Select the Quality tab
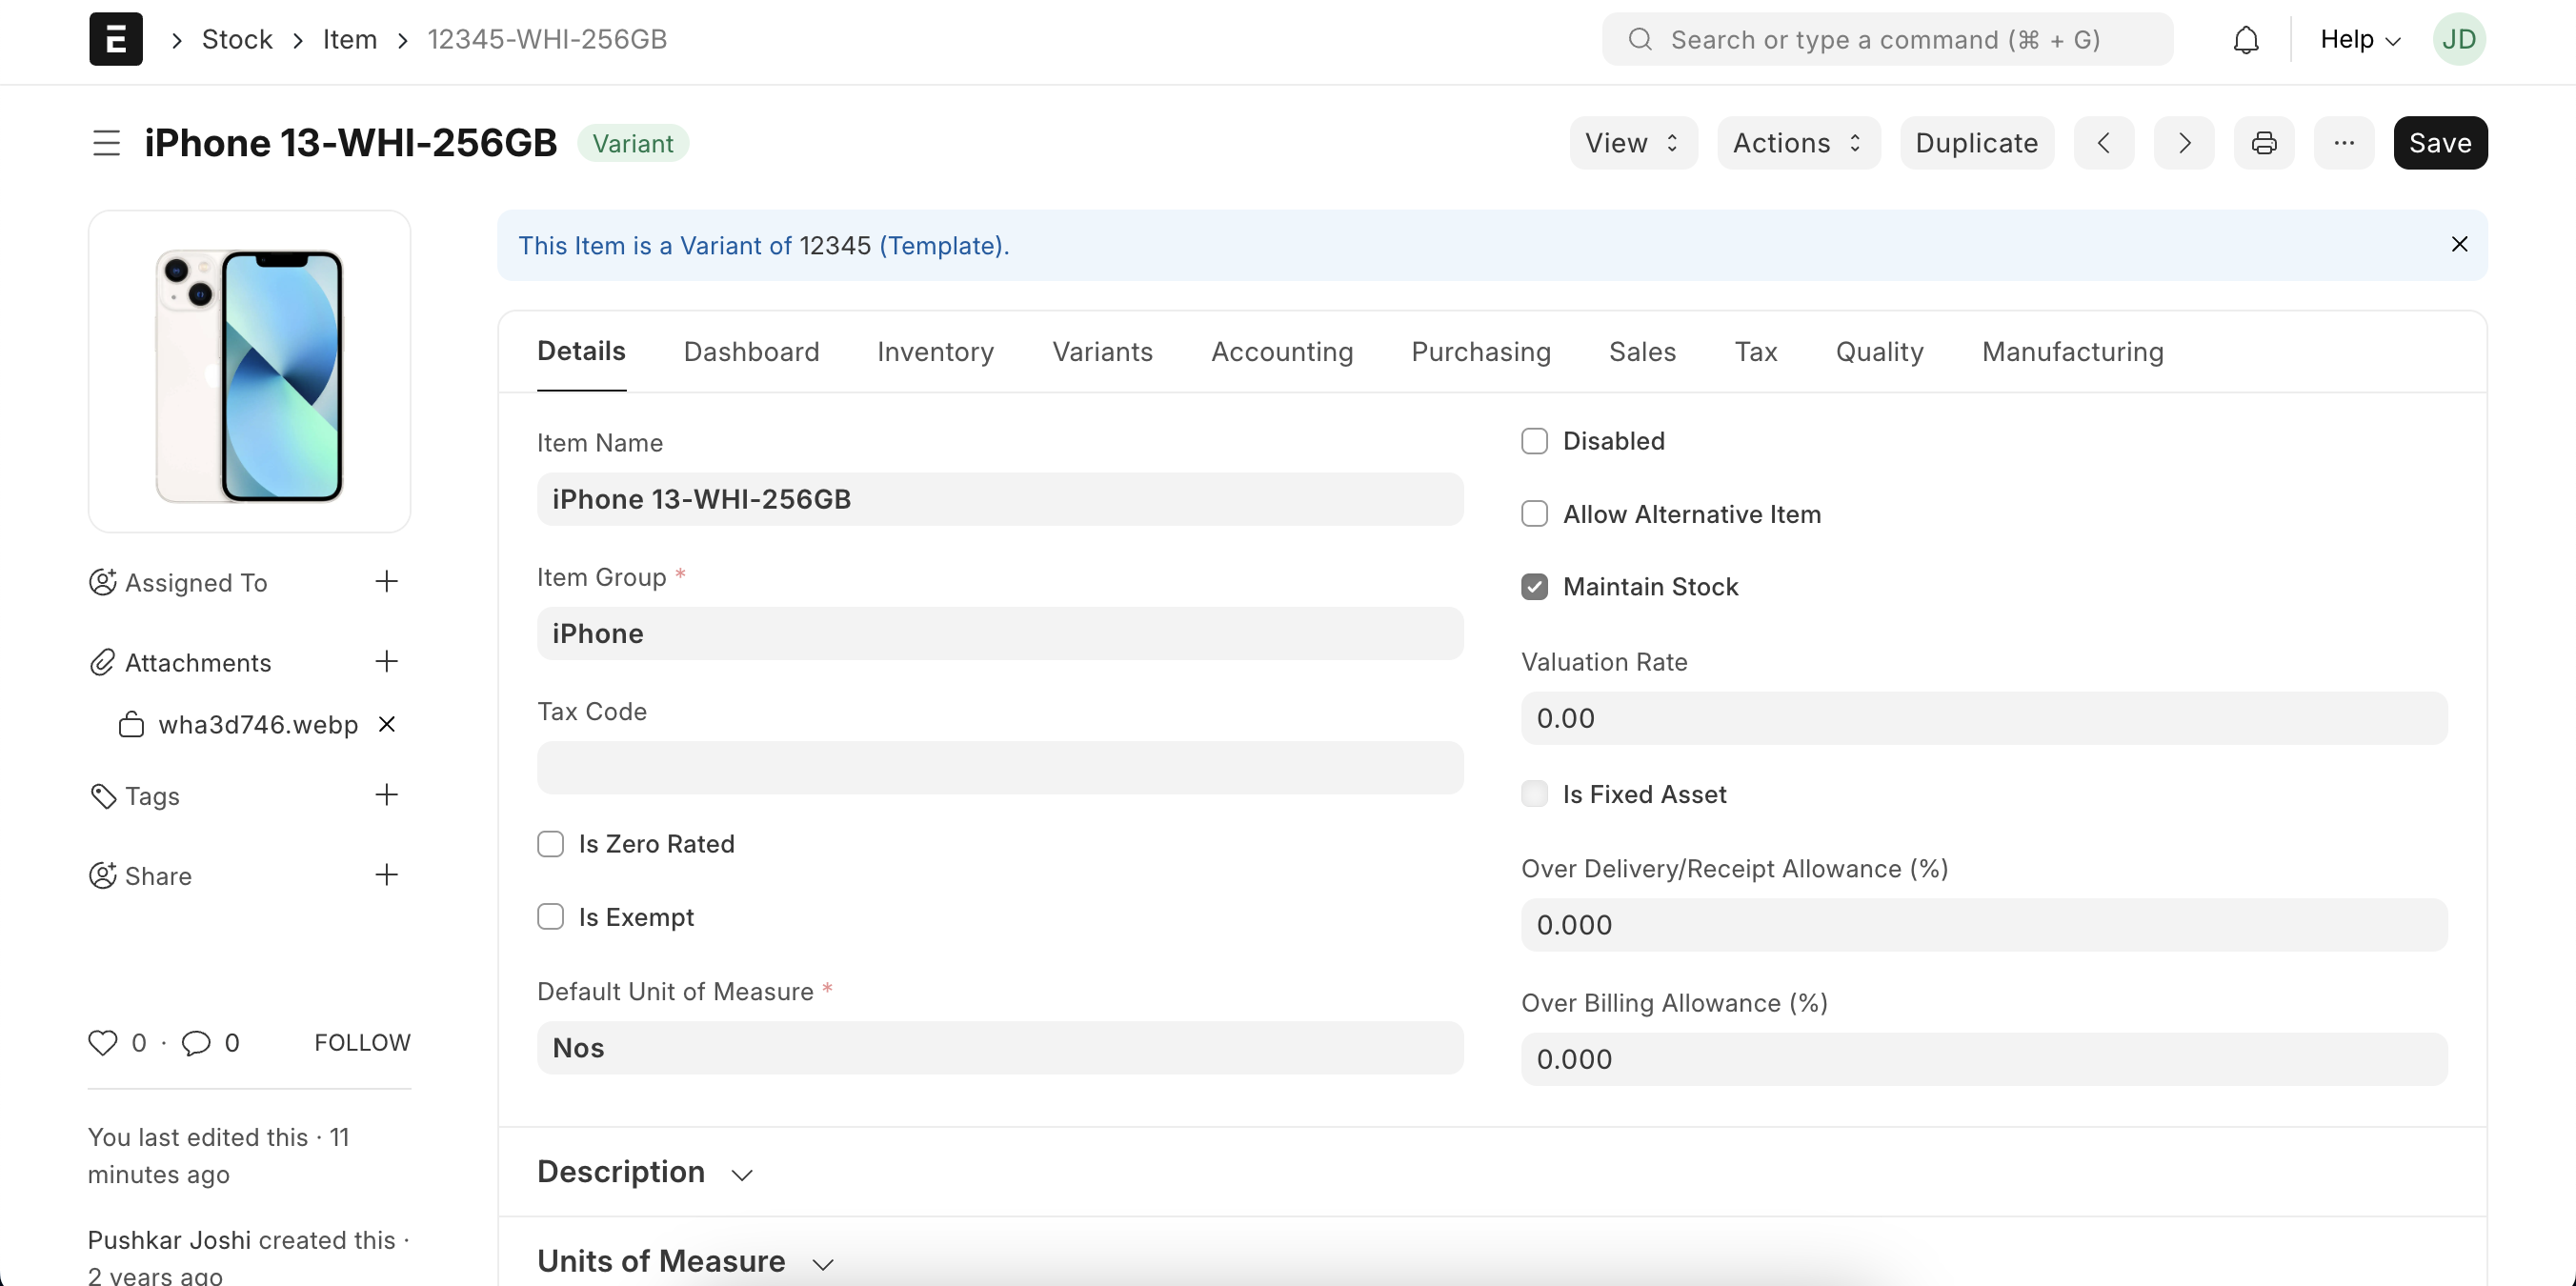This screenshot has width=2576, height=1286. tap(1879, 352)
